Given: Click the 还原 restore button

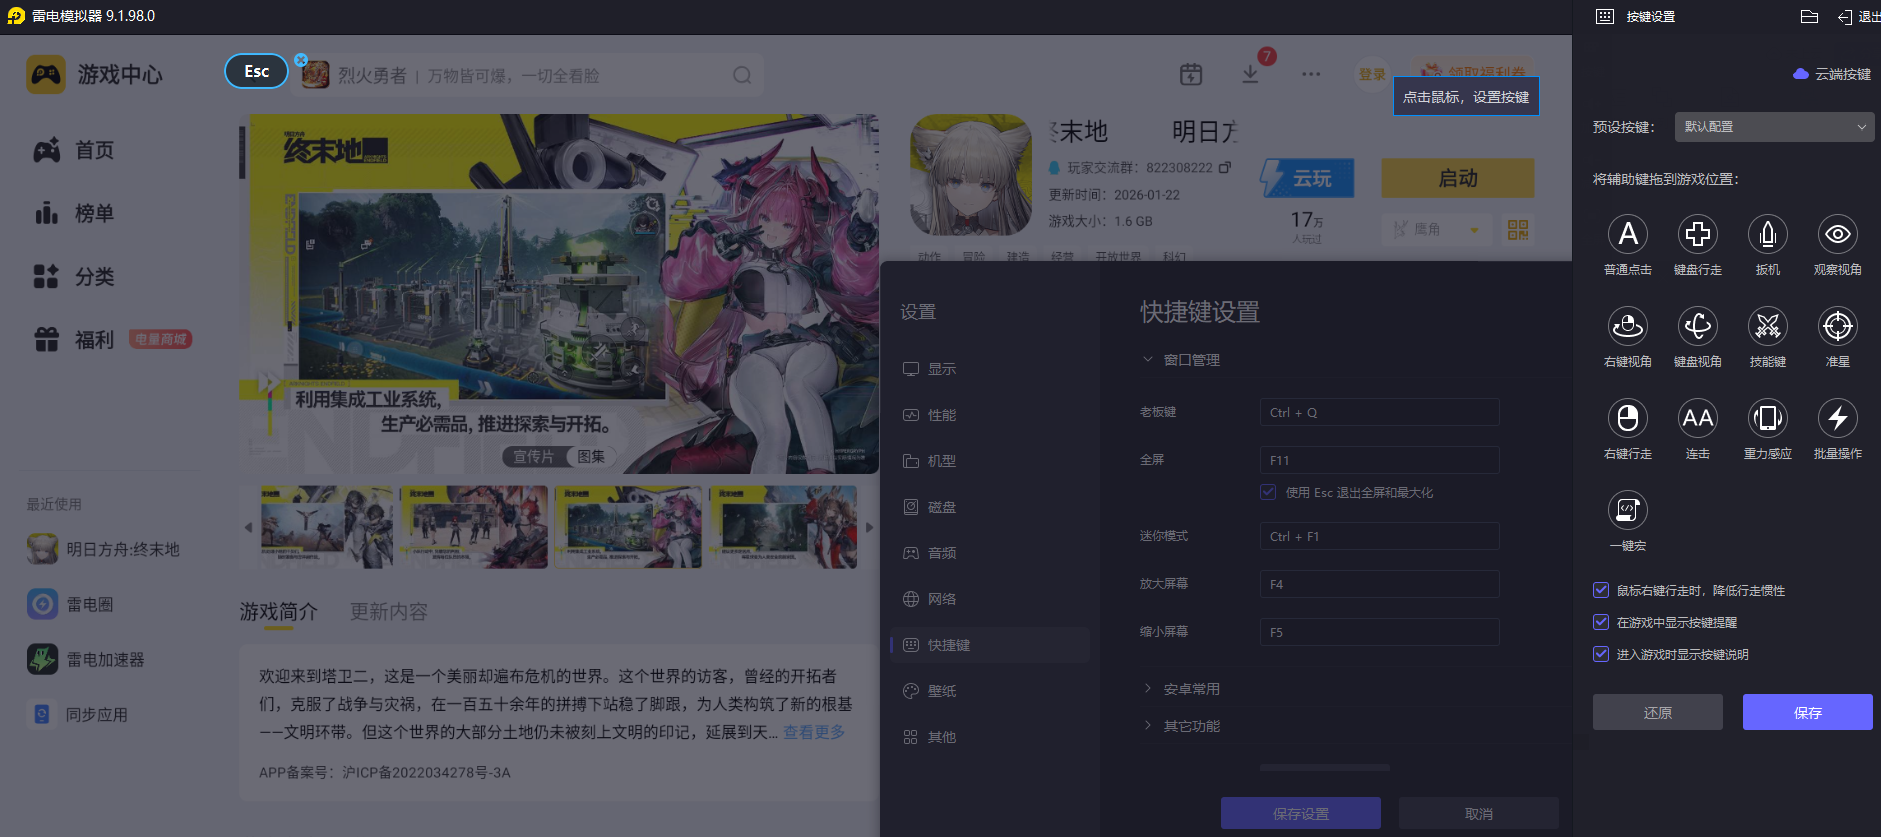Looking at the screenshot, I should pos(1658,712).
